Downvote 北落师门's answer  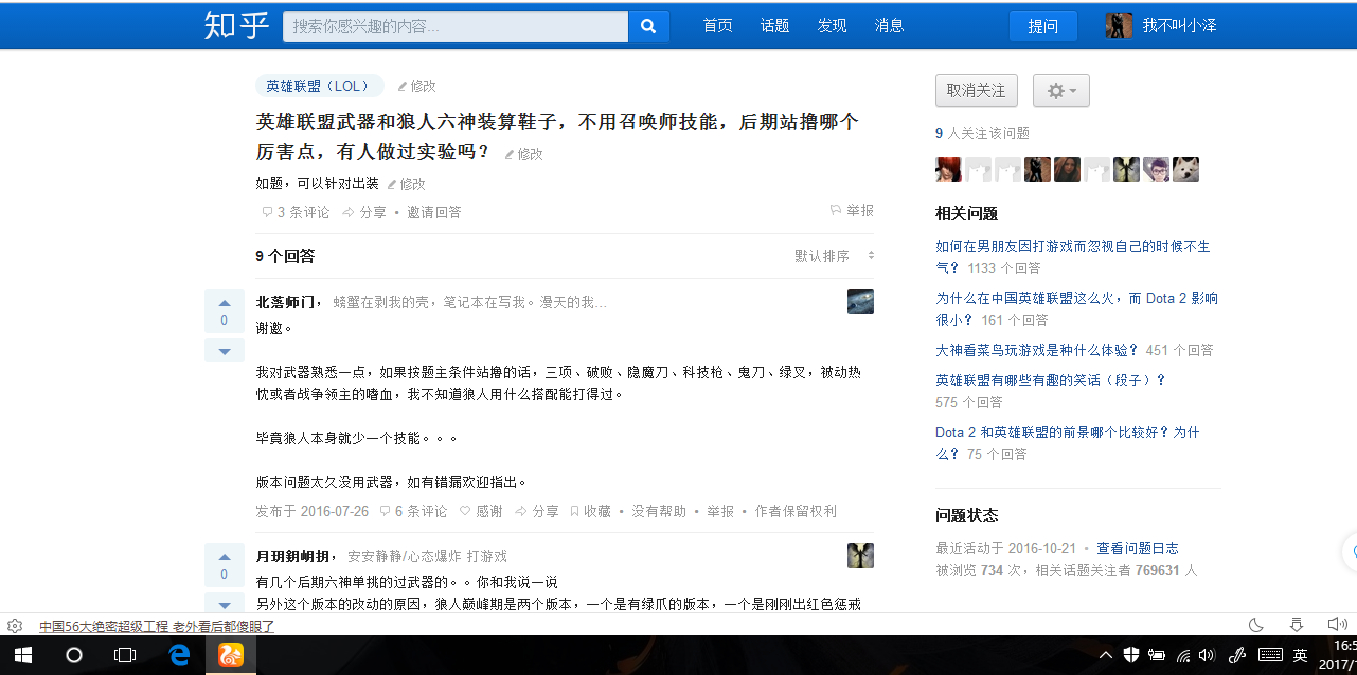click(x=224, y=351)
